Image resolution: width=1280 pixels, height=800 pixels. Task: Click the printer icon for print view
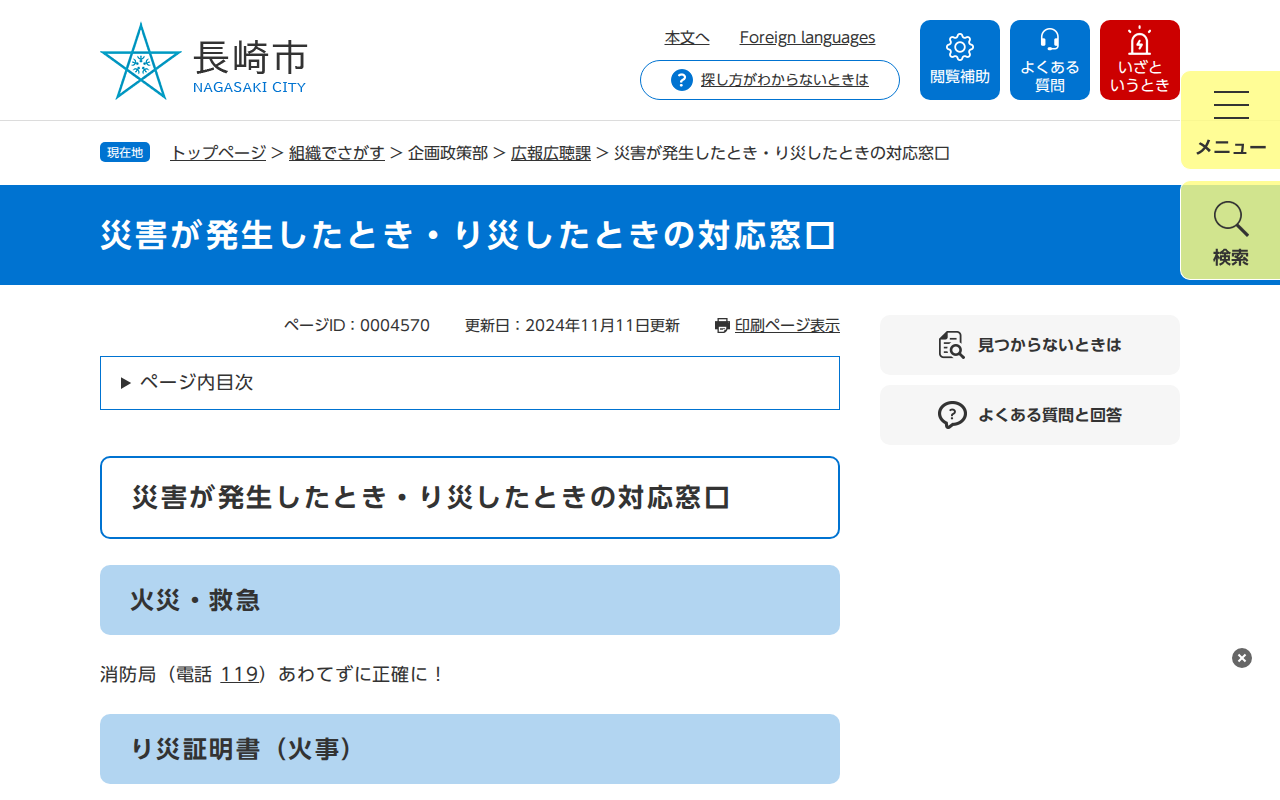722,325
